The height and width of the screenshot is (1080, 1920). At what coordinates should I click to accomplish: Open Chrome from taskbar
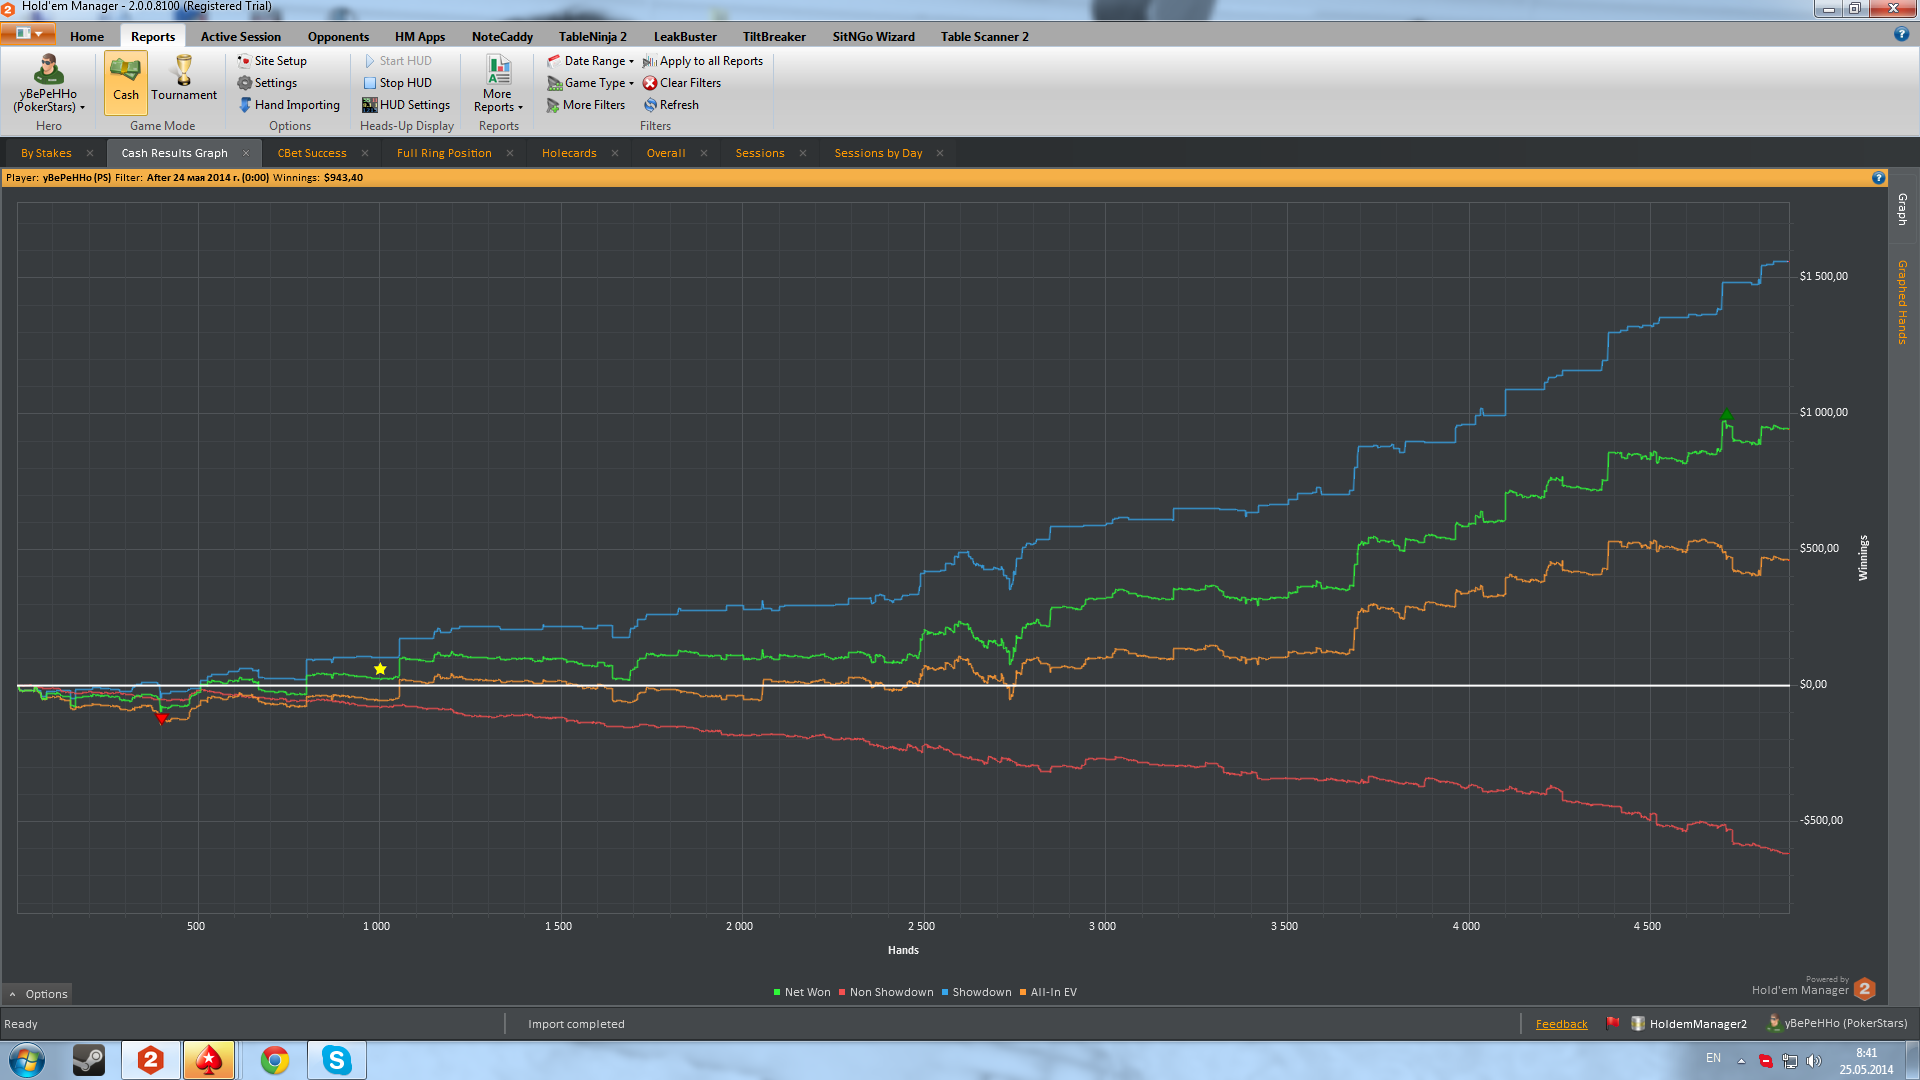click(275, 1060)
